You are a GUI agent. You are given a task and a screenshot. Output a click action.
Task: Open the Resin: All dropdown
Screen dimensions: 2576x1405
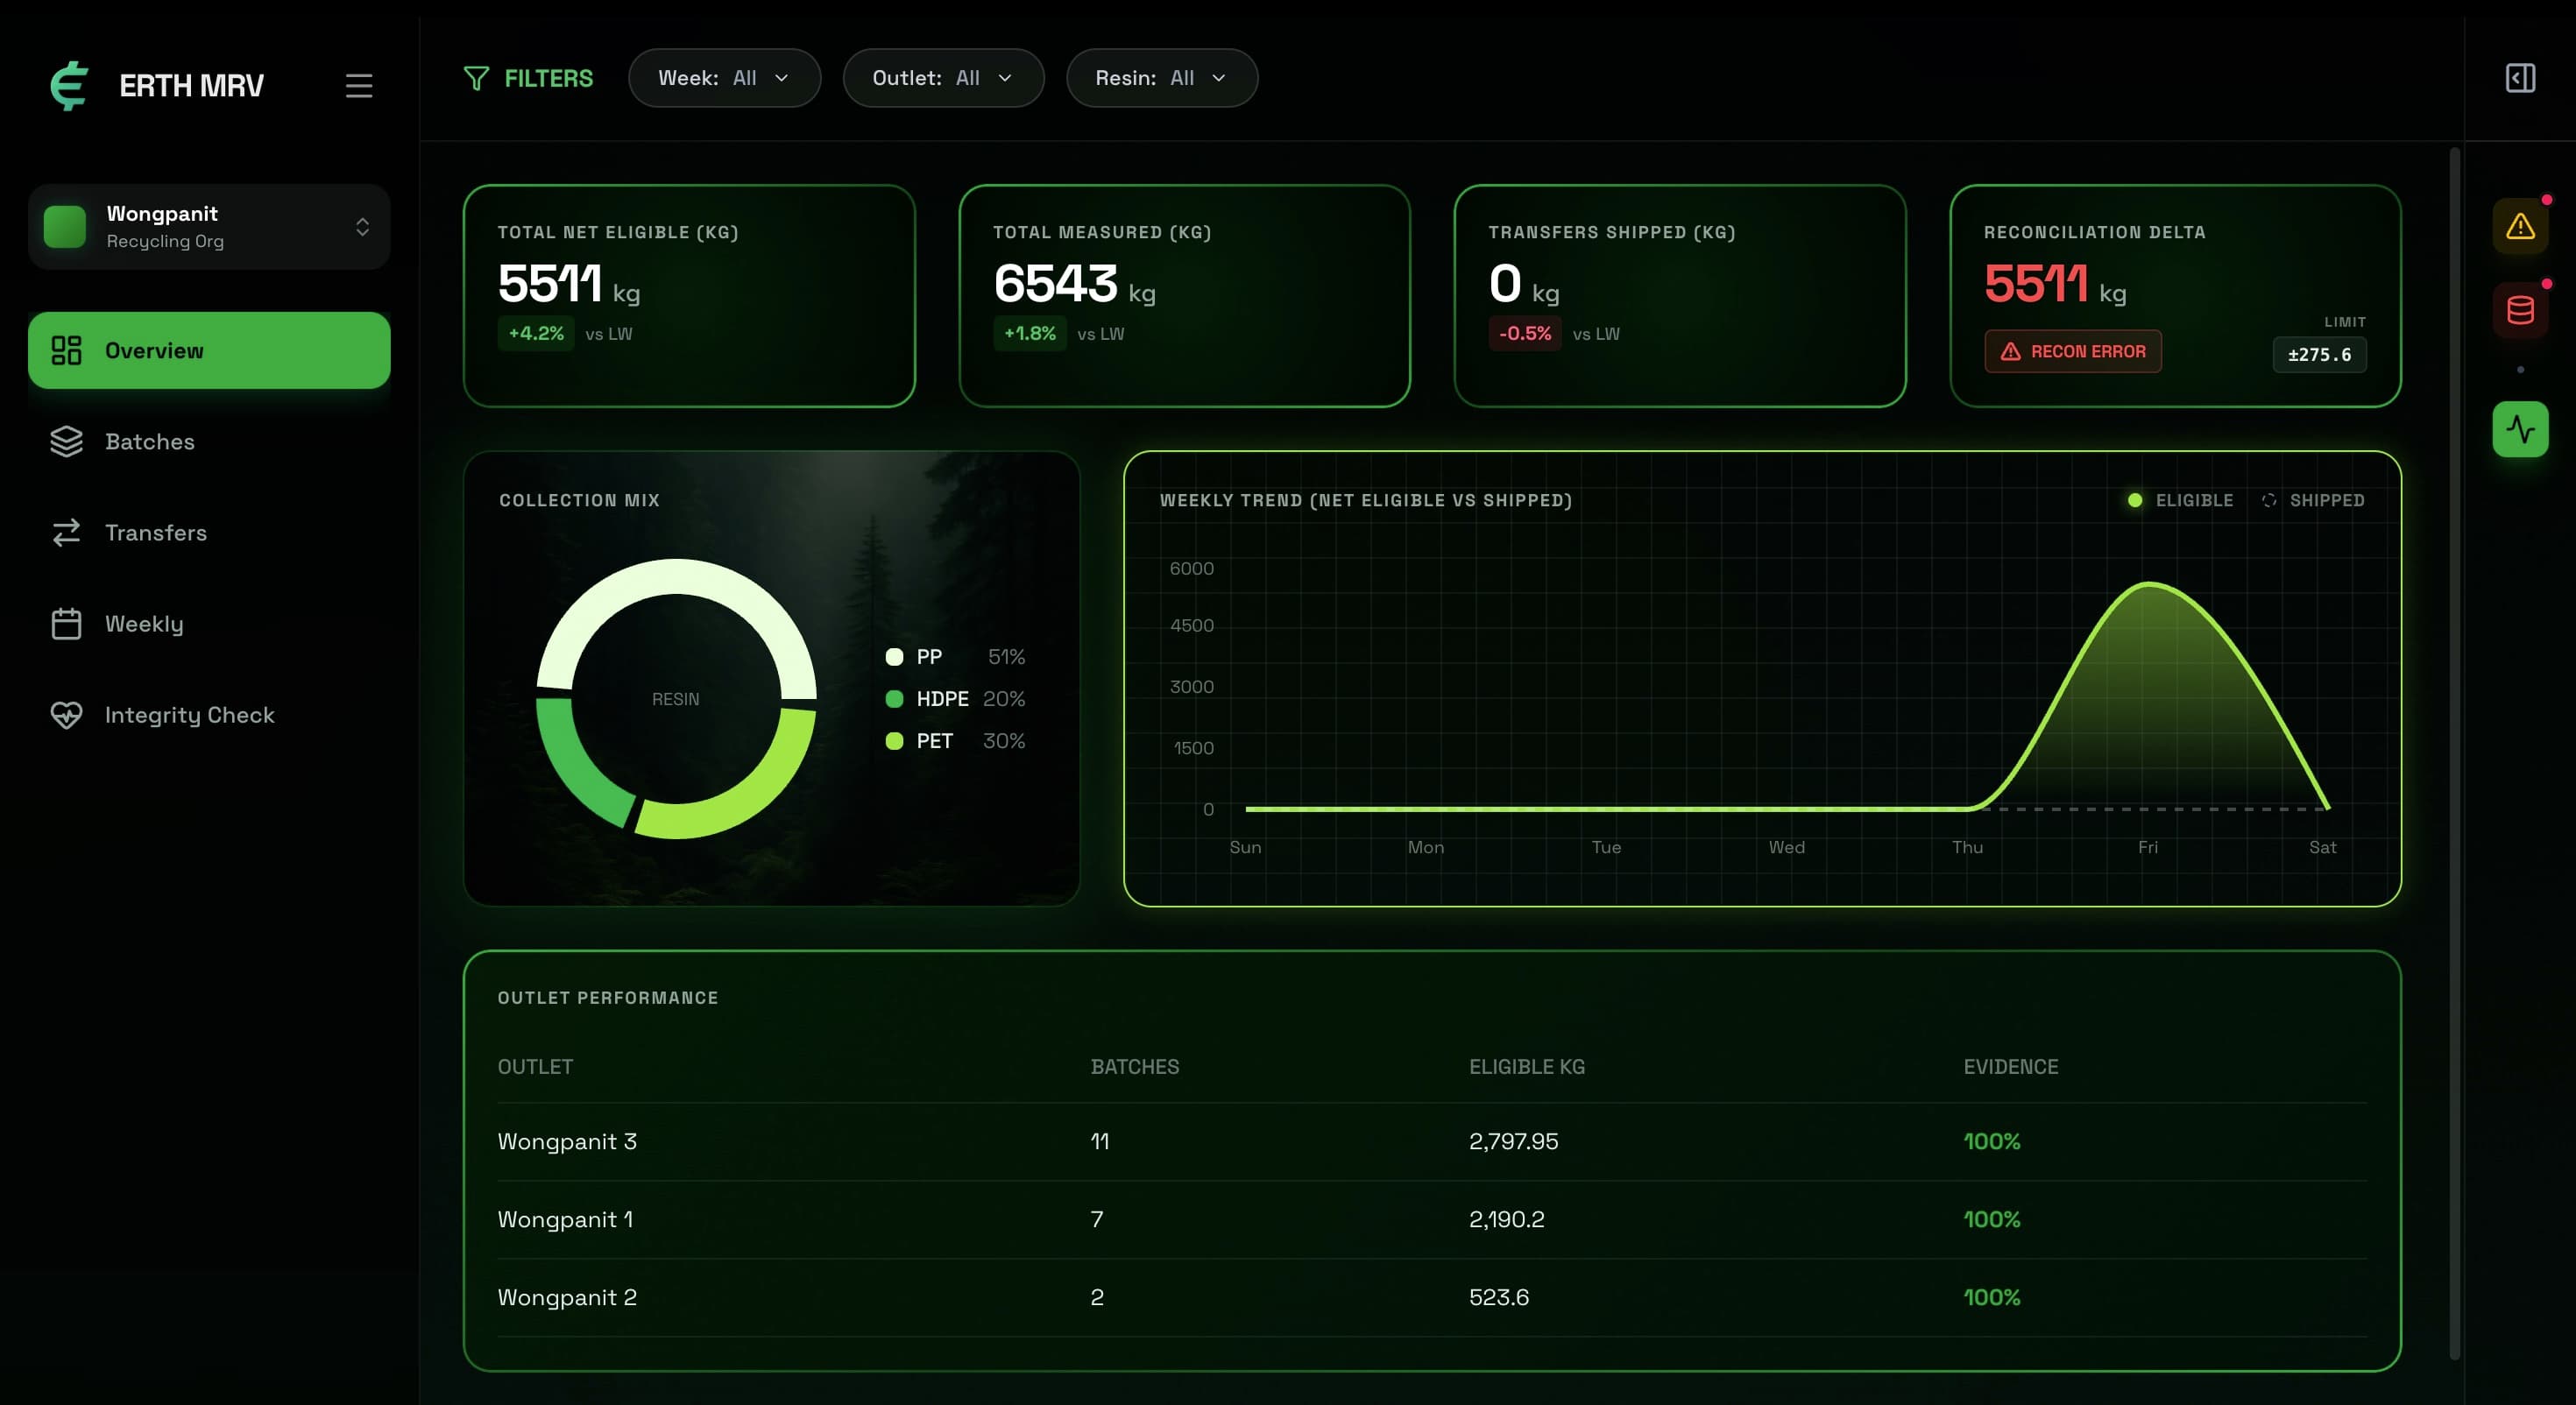[1161, 77]
